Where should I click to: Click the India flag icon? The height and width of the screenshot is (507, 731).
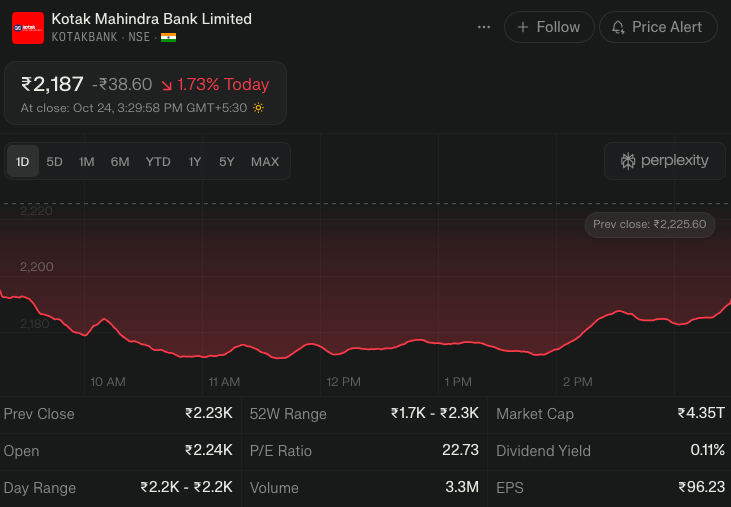(x=168, y=37)
